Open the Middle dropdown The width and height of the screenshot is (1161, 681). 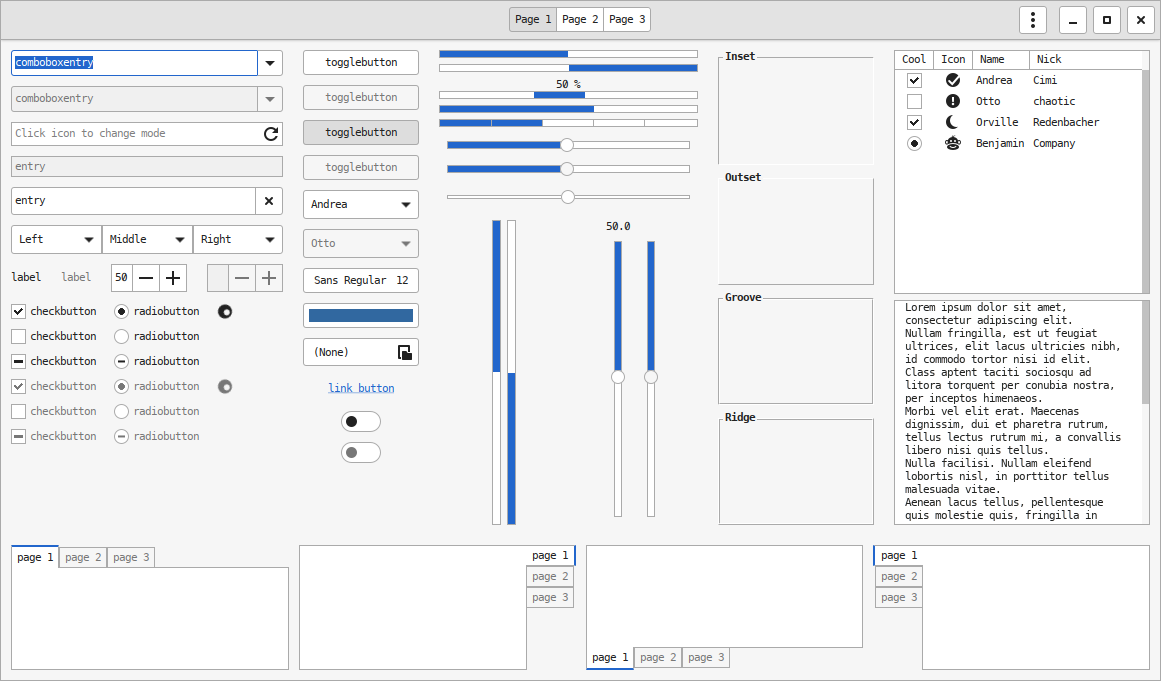point(147,240)
